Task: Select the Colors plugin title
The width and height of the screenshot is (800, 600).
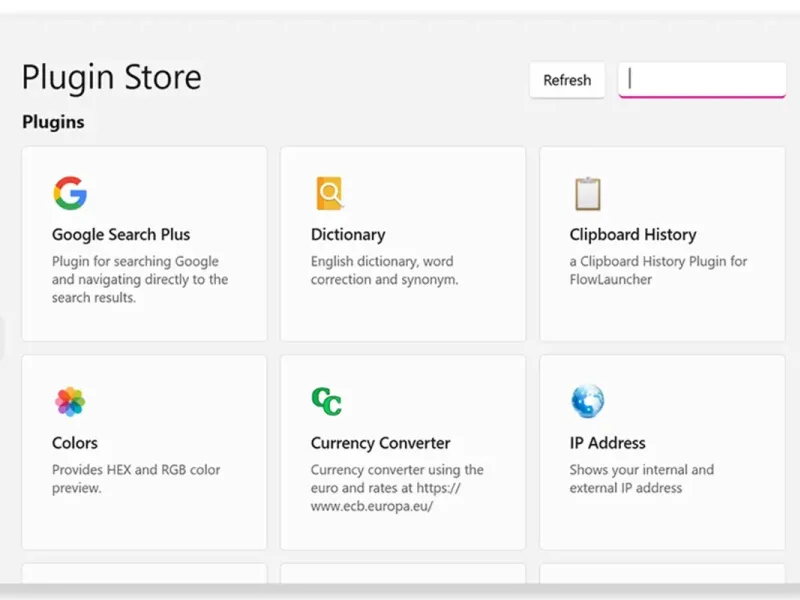Action: click(x=74, y=443)
